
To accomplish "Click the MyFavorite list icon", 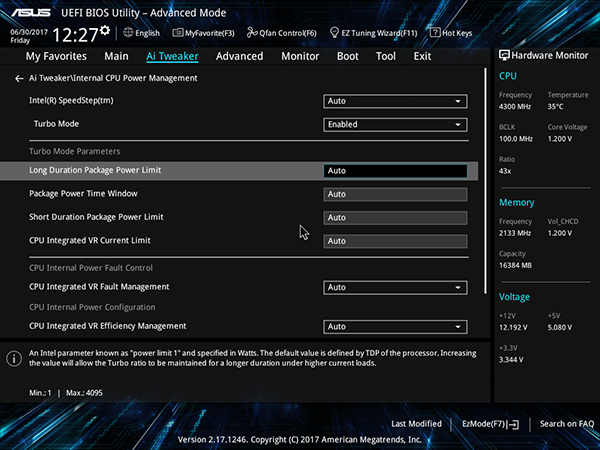I will [x=178, y=33].
